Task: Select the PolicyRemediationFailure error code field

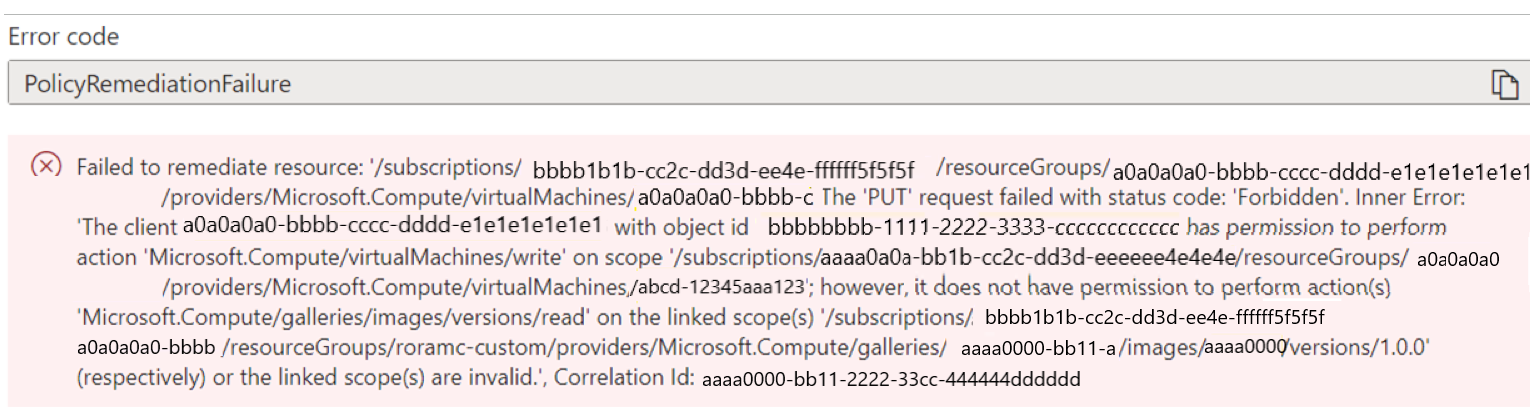Action: pos(768,84)
